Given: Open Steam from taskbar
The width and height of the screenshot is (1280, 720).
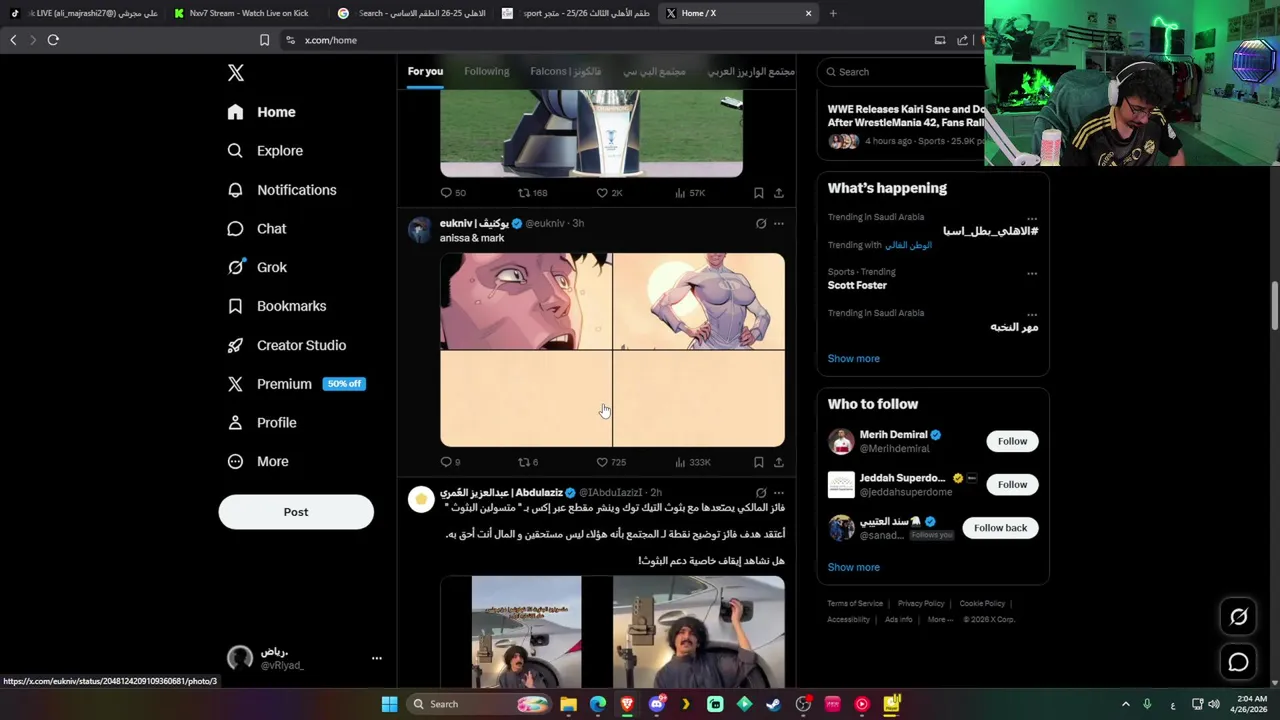Looking at the screenshot, I should (773, 704).
